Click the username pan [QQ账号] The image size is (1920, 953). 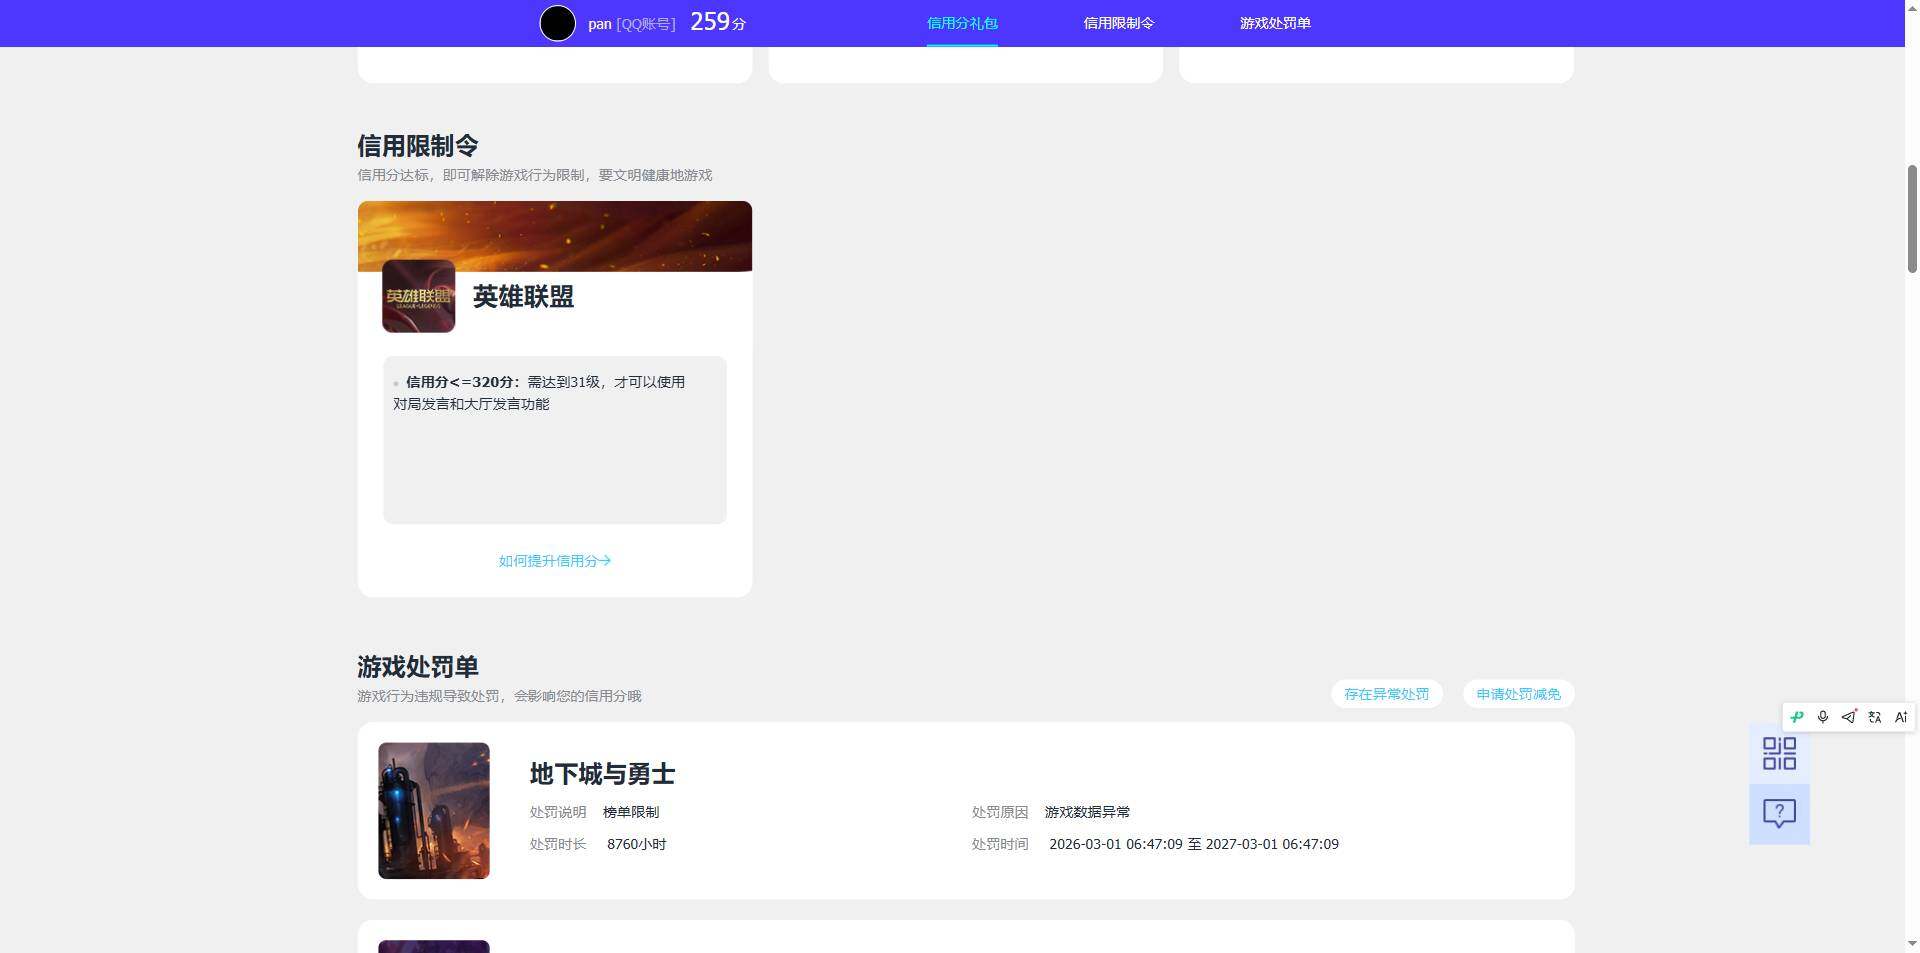pos(631,24)
